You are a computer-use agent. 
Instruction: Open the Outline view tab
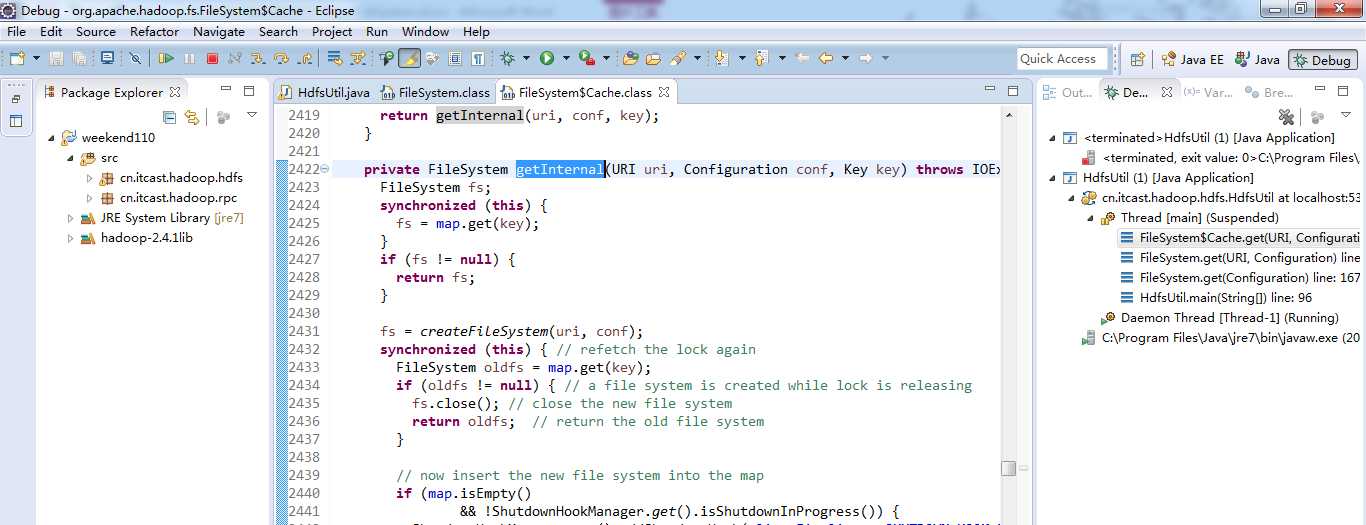(x=1068, y=92)
